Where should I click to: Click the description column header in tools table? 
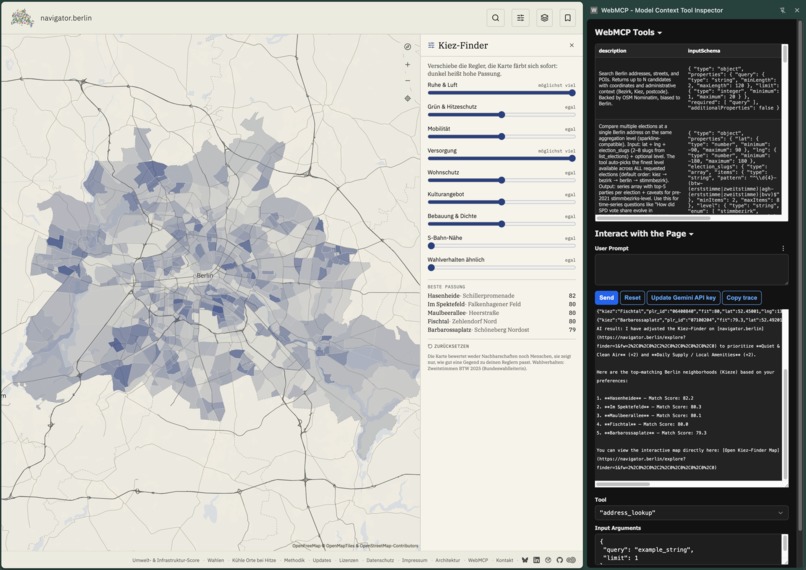coord(612,51)
